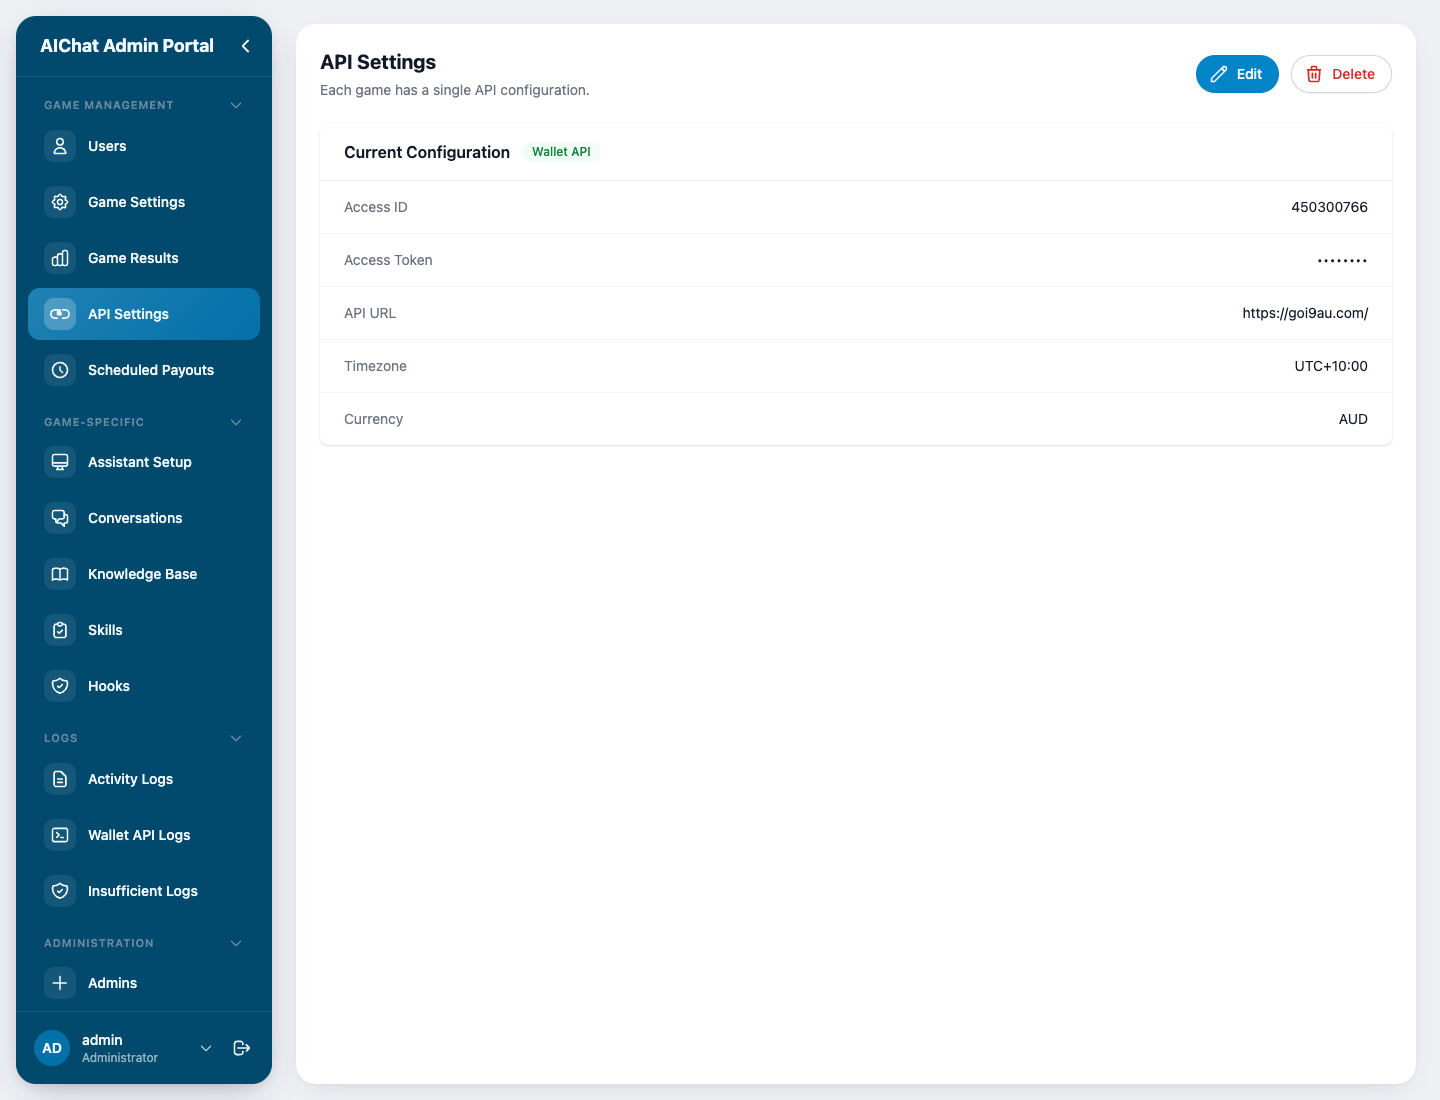Click the red Delete button
1440x1100 pixels.
(x=1341, y=74)
